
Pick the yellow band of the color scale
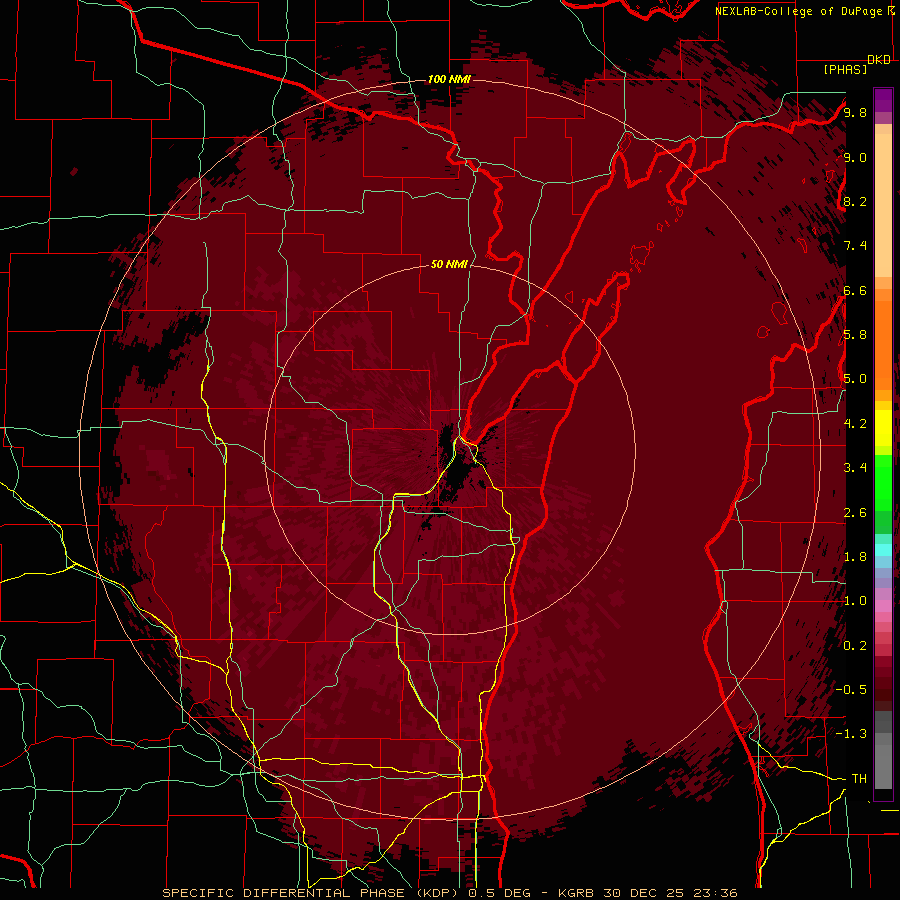pyautogui.click(x=883, y=428)
